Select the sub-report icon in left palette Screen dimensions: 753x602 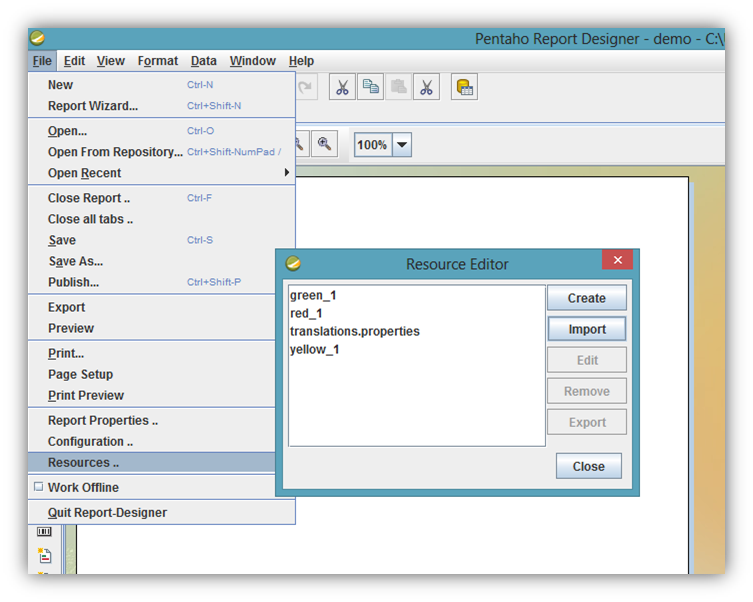44,555
